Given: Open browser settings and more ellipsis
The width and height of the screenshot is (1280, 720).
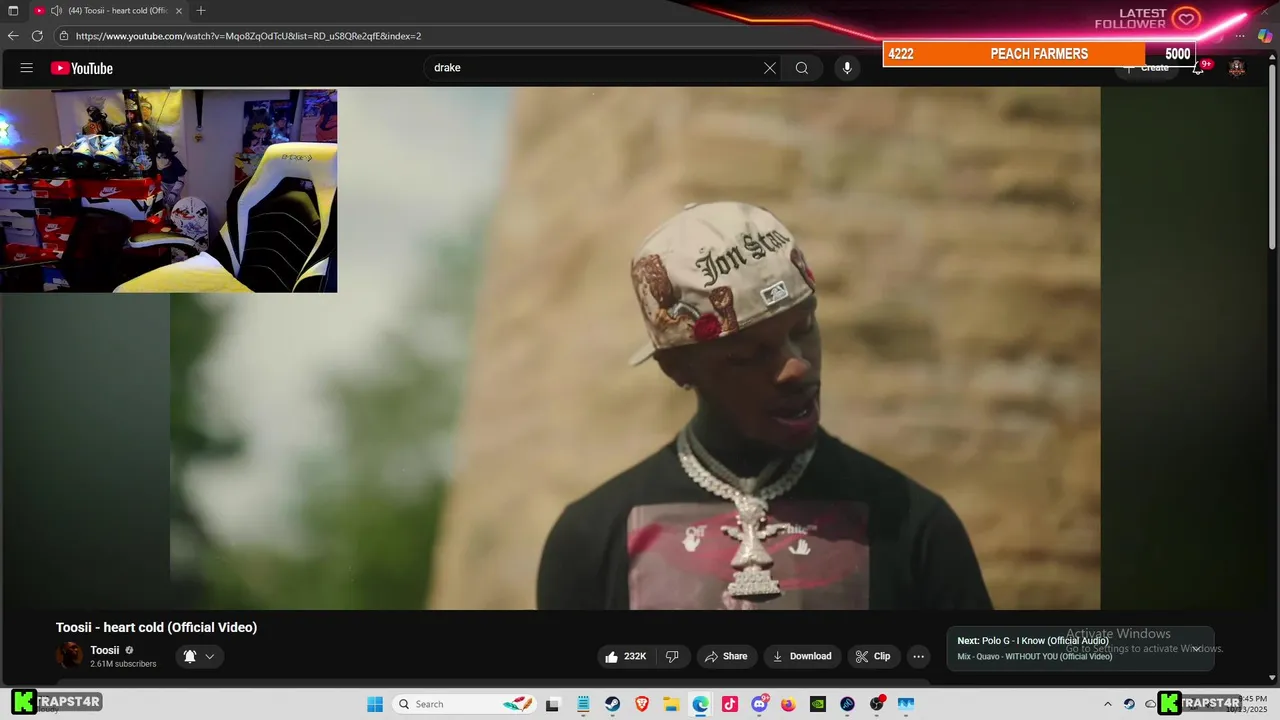Looking at the screenshot, I should point(1241,36).
